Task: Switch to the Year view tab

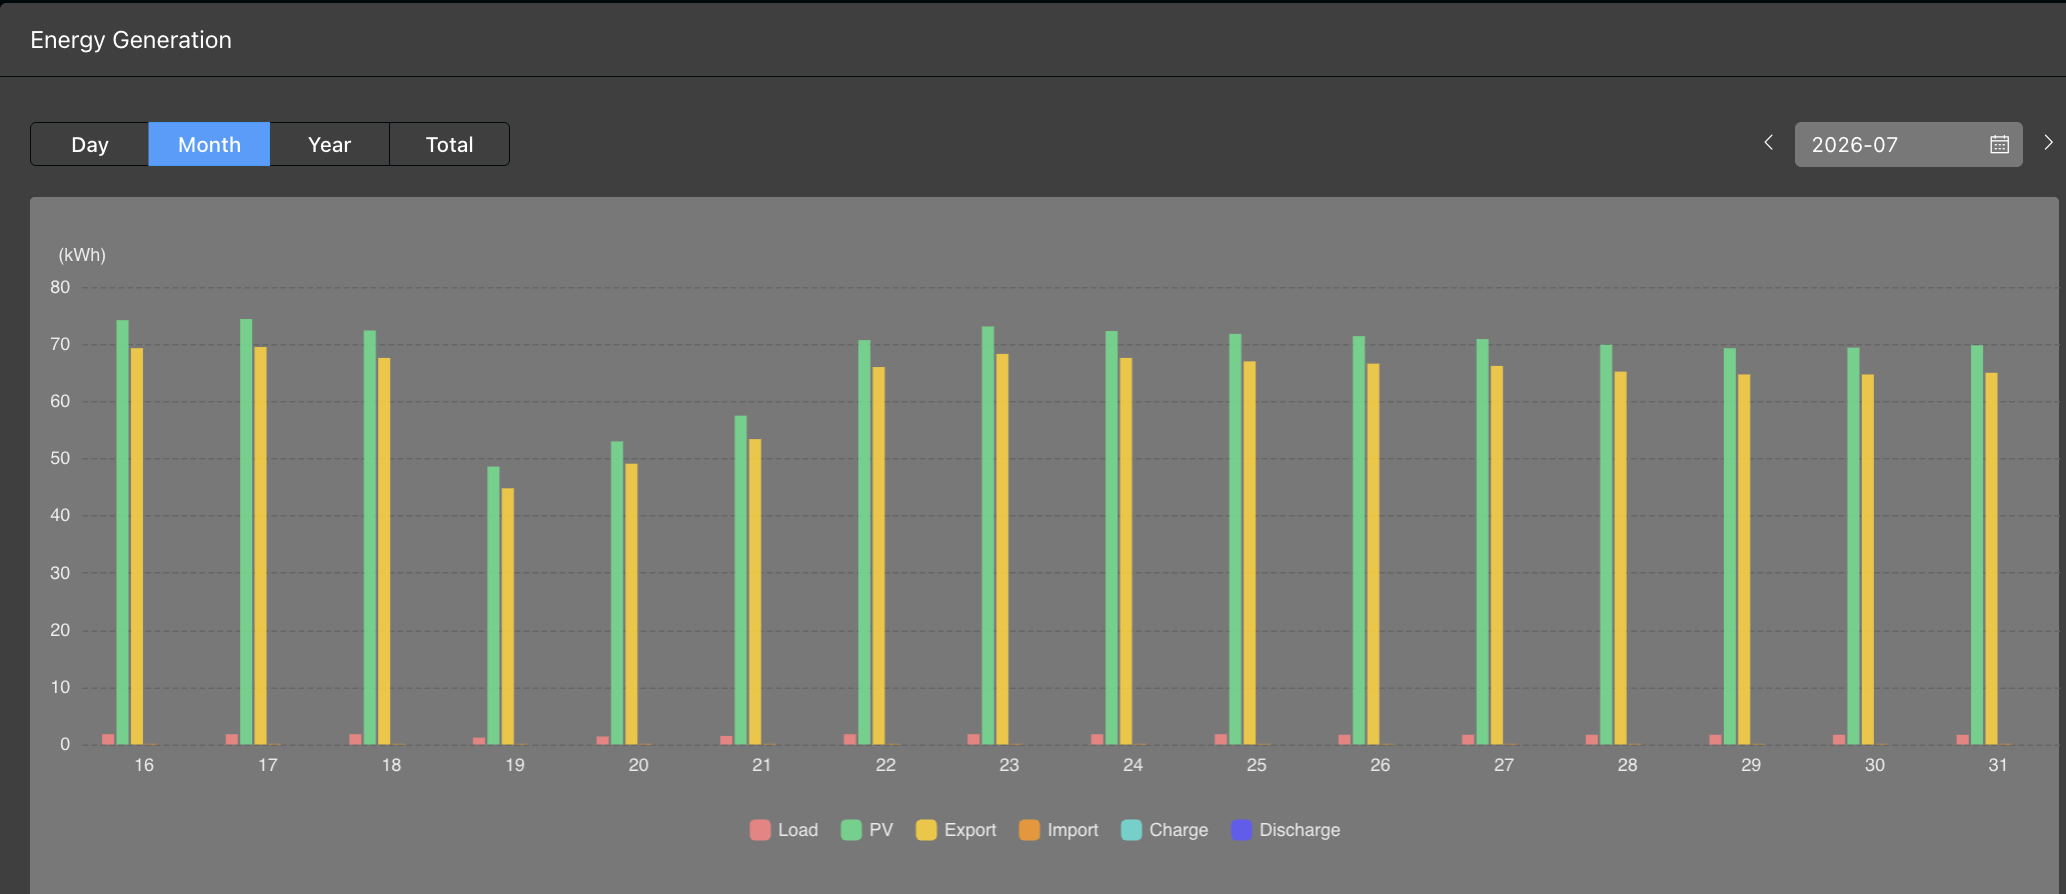Action: [x=329, y=144]
